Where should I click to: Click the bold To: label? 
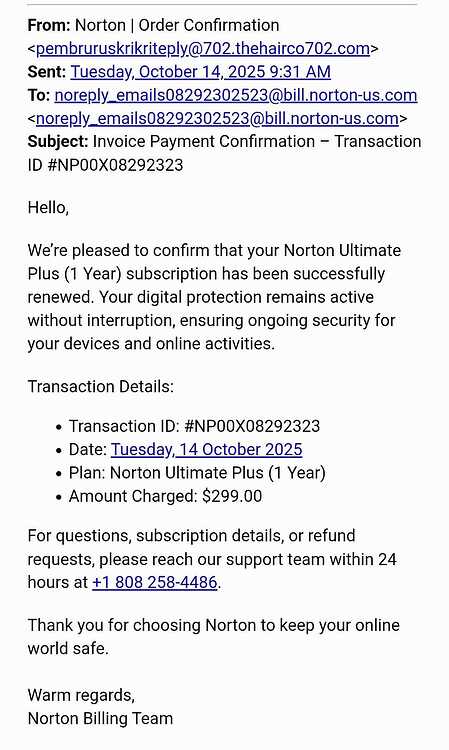coord(39,95)
